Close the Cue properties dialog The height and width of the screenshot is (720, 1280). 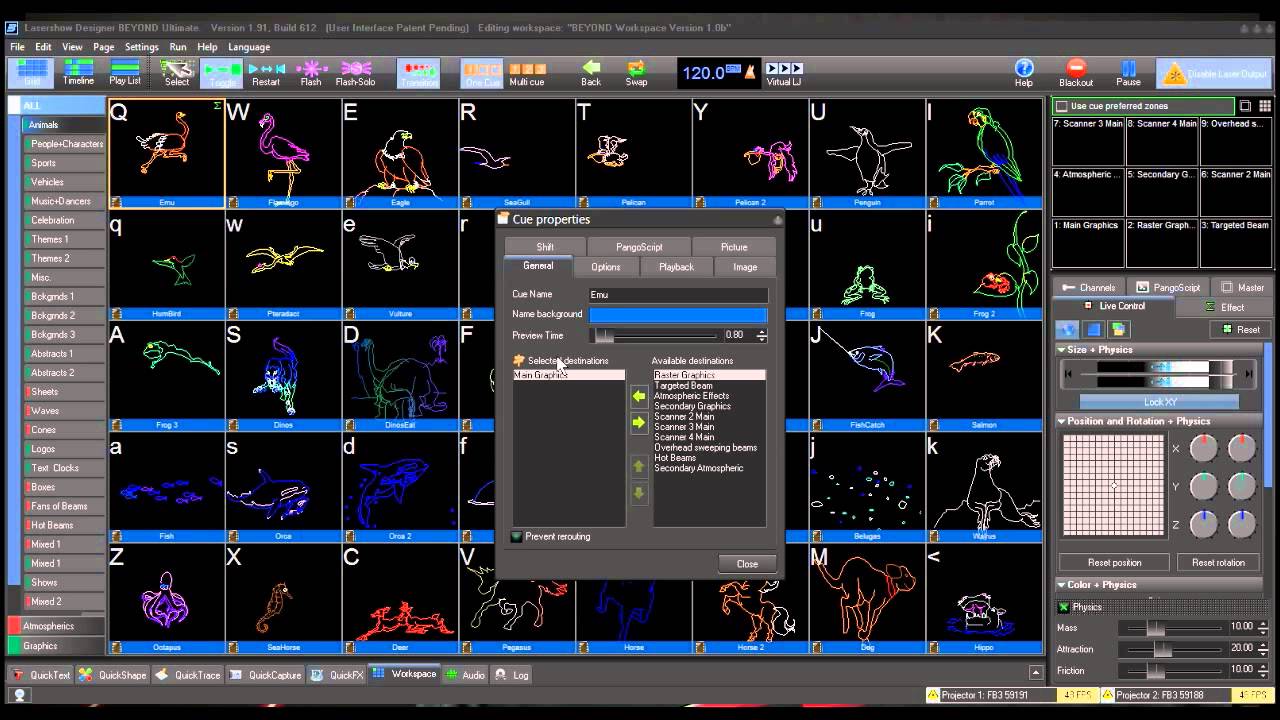click(747, 564)
